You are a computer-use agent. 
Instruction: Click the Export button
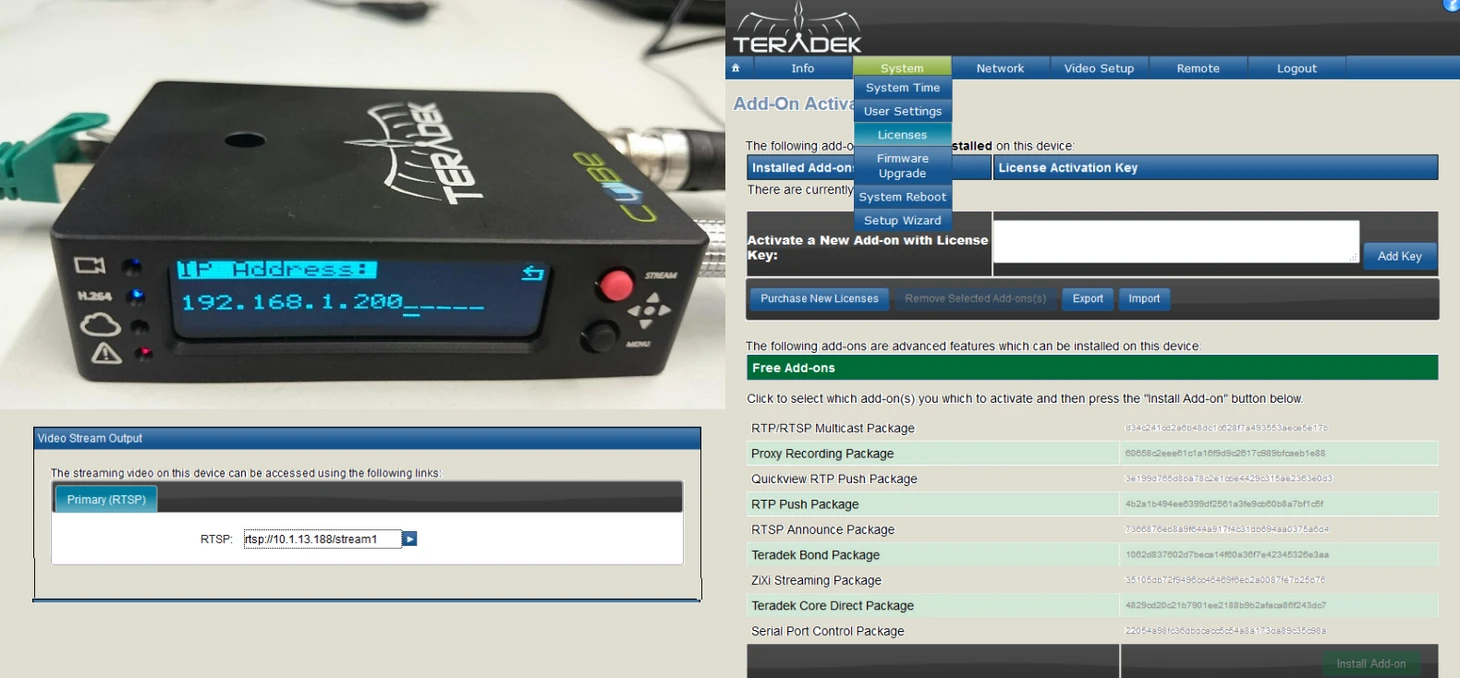click(1087, 298)
